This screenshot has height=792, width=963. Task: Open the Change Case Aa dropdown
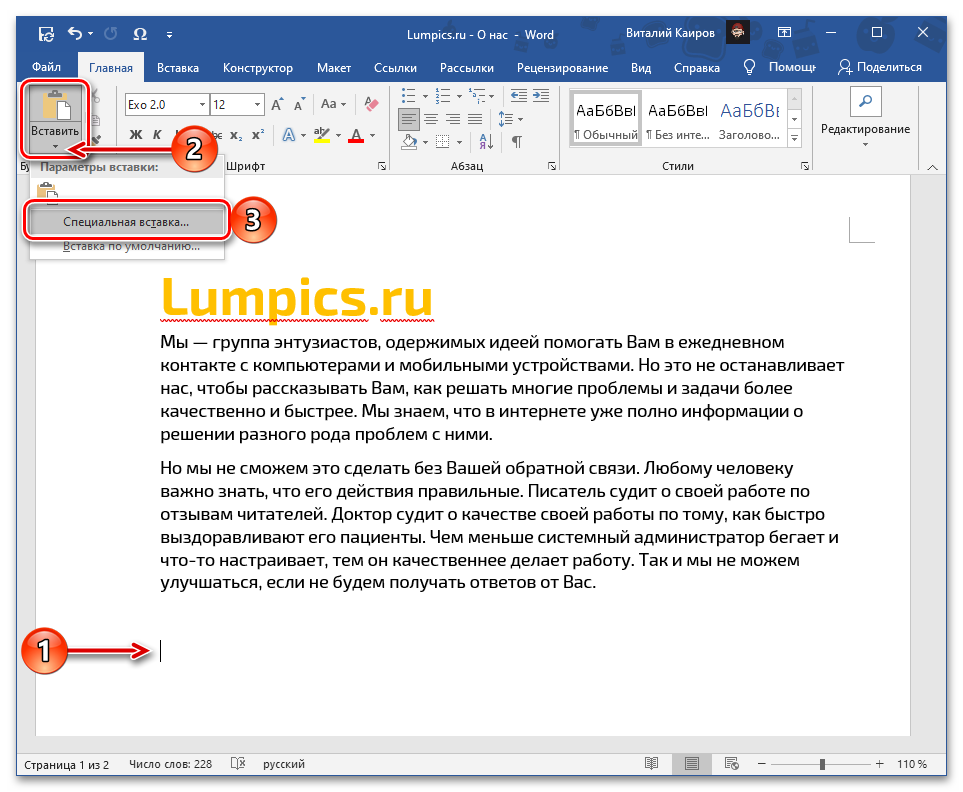333,104
